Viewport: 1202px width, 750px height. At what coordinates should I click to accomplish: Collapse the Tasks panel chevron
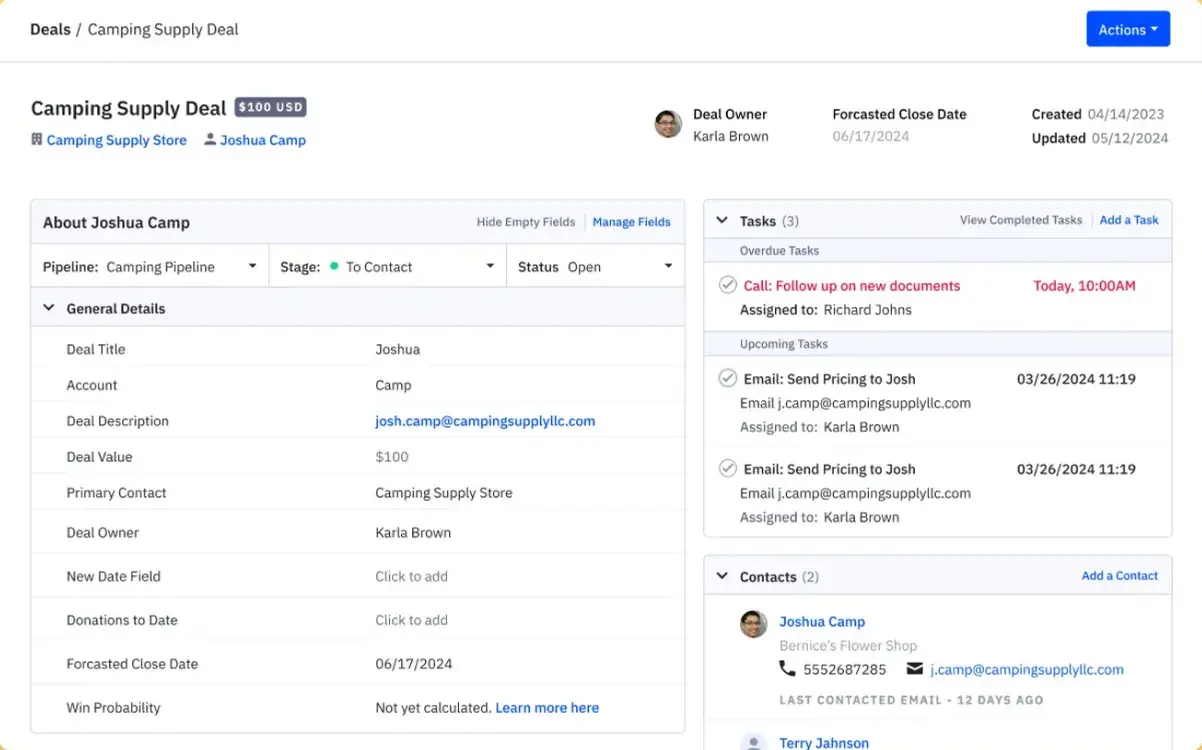pos(722,220)
